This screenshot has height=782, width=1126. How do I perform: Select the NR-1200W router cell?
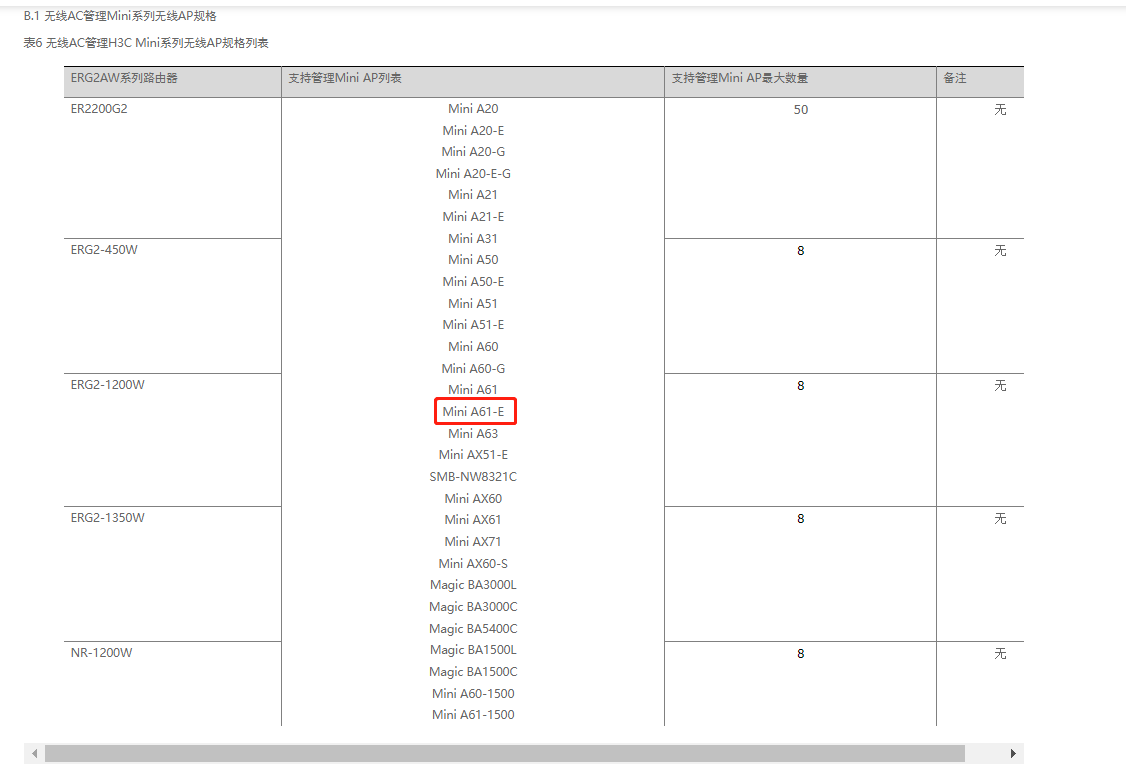172,684
